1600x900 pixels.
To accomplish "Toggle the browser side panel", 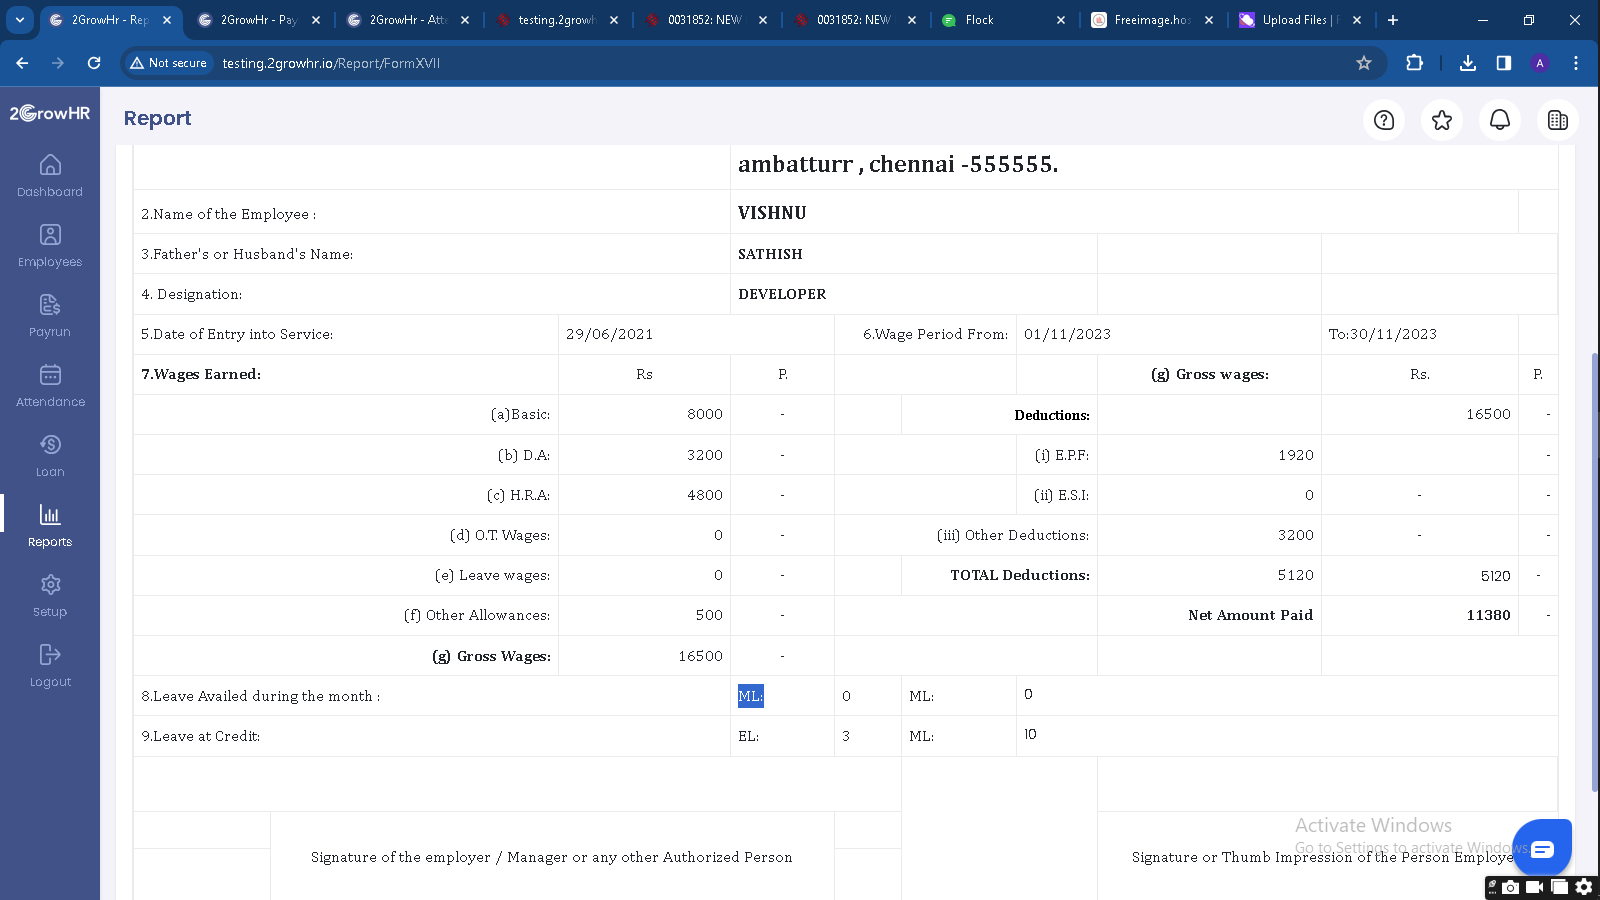I will click(1504, 63).
